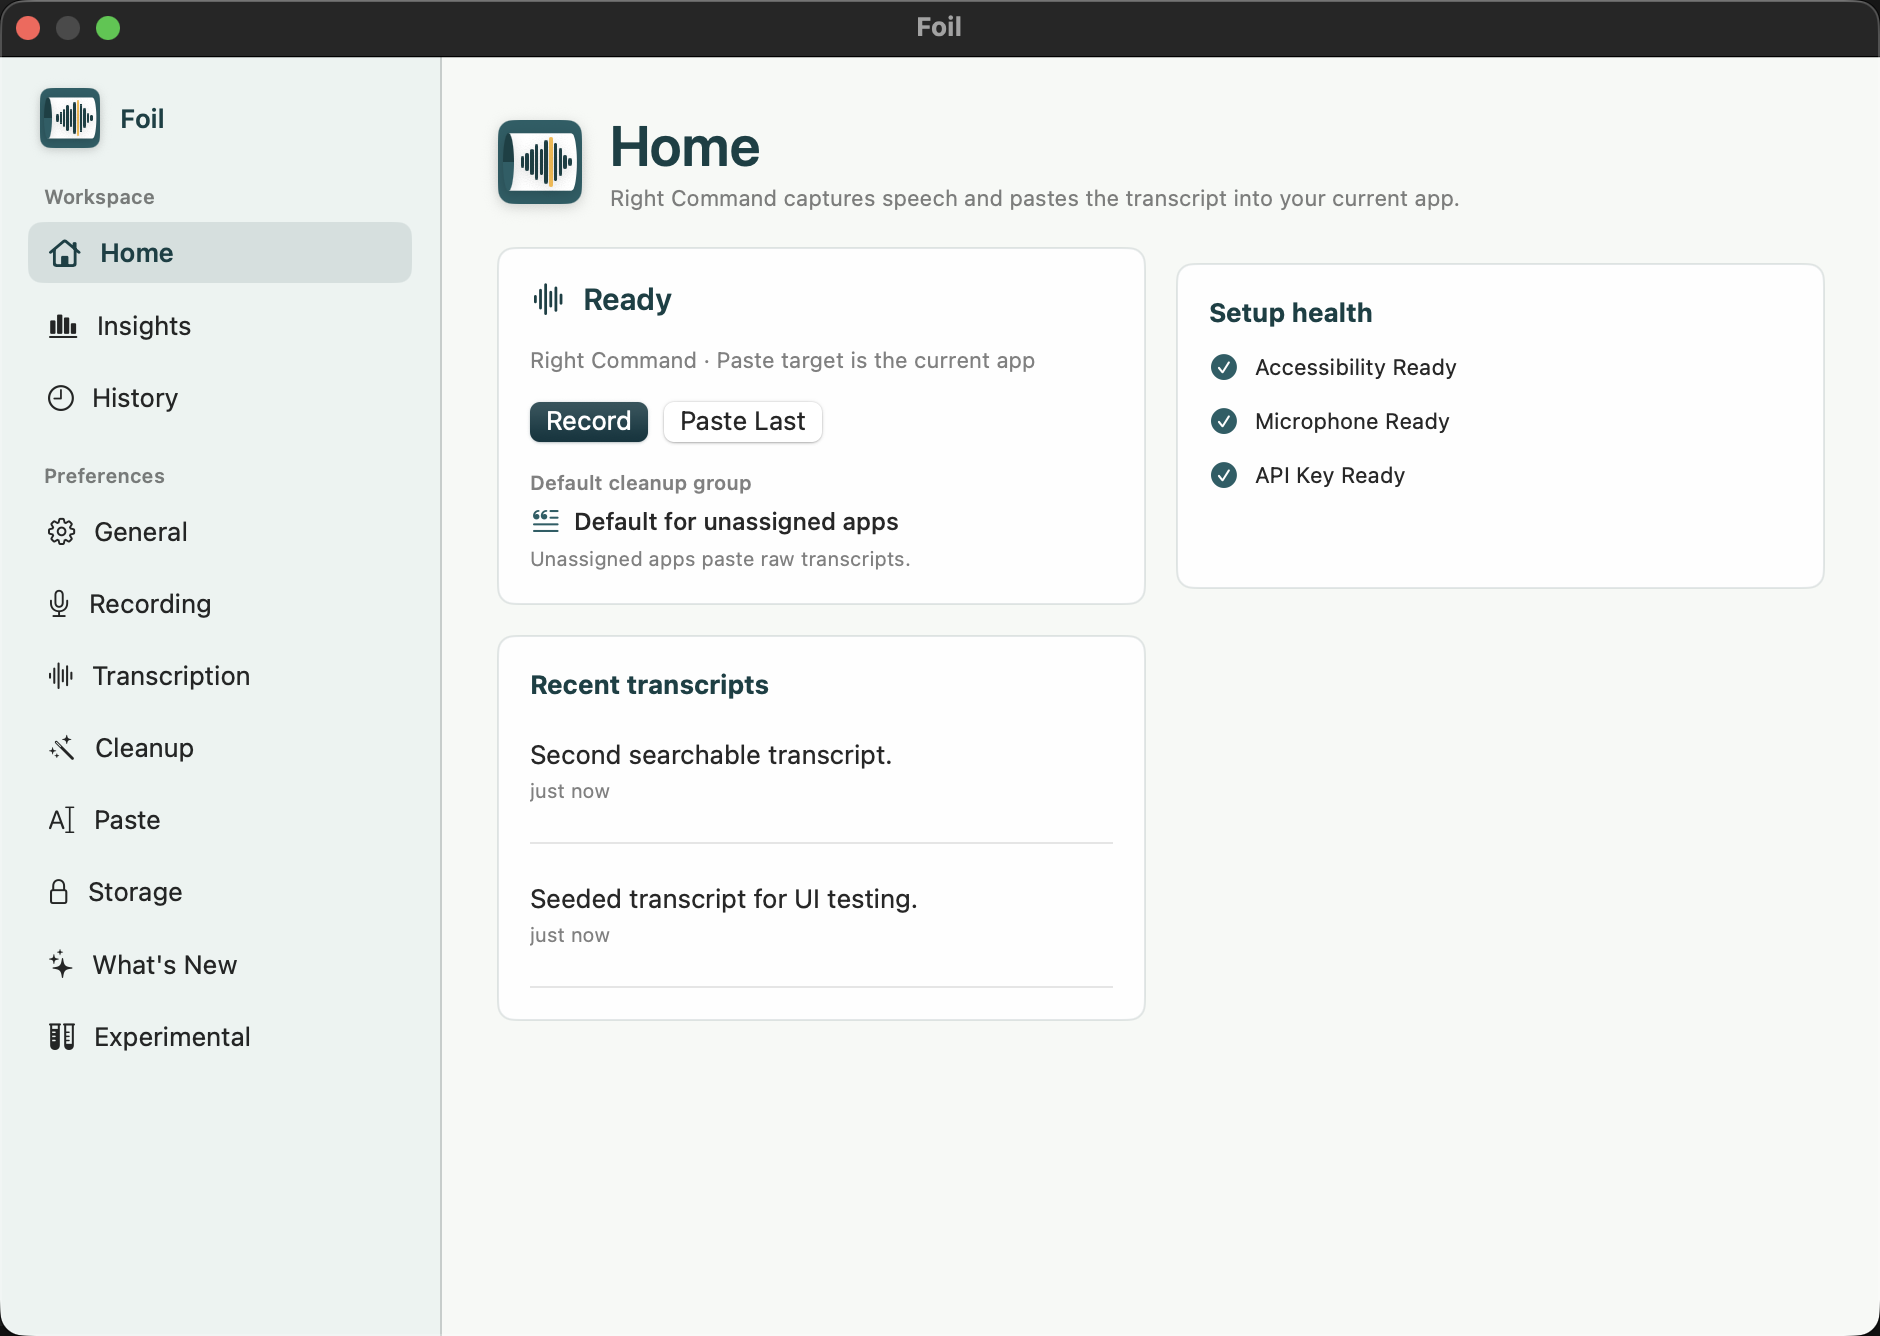Viewport: 1880px width, 1336px height.
Task: Click the Ready status heading
Action: click(627, 299)
